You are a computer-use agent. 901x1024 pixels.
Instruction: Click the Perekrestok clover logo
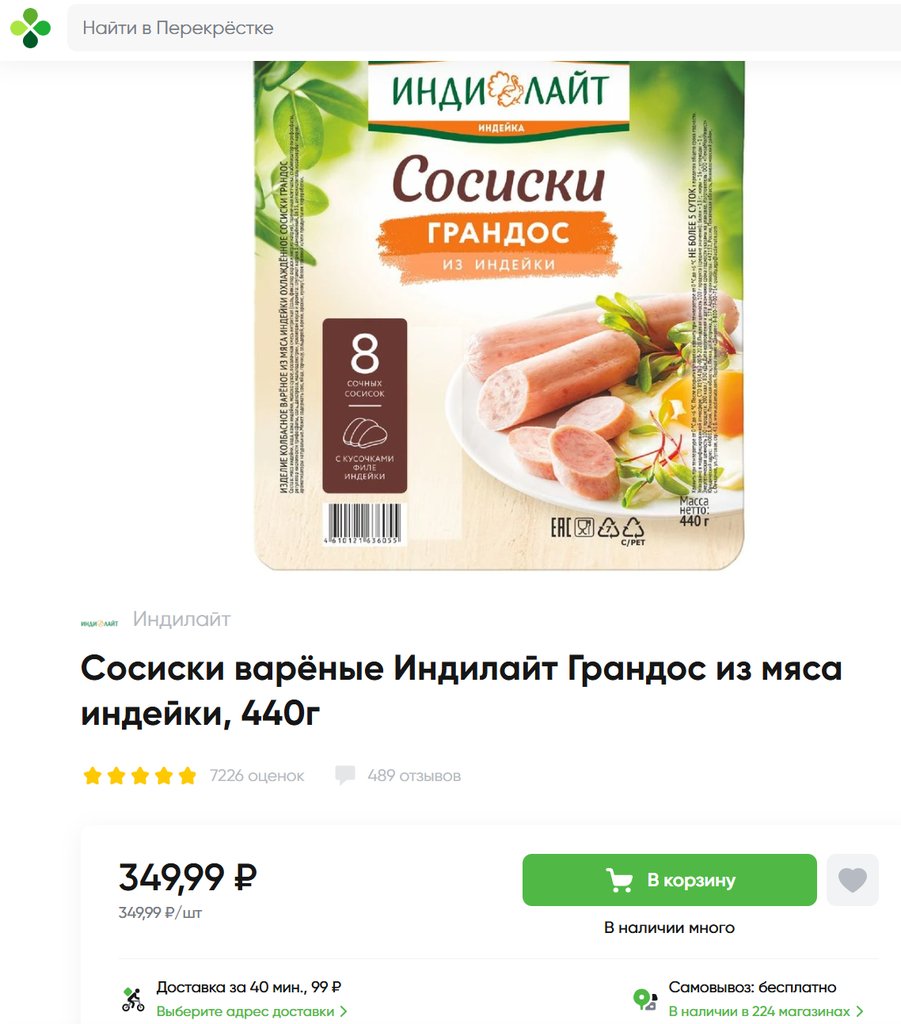tap(30, 28)
